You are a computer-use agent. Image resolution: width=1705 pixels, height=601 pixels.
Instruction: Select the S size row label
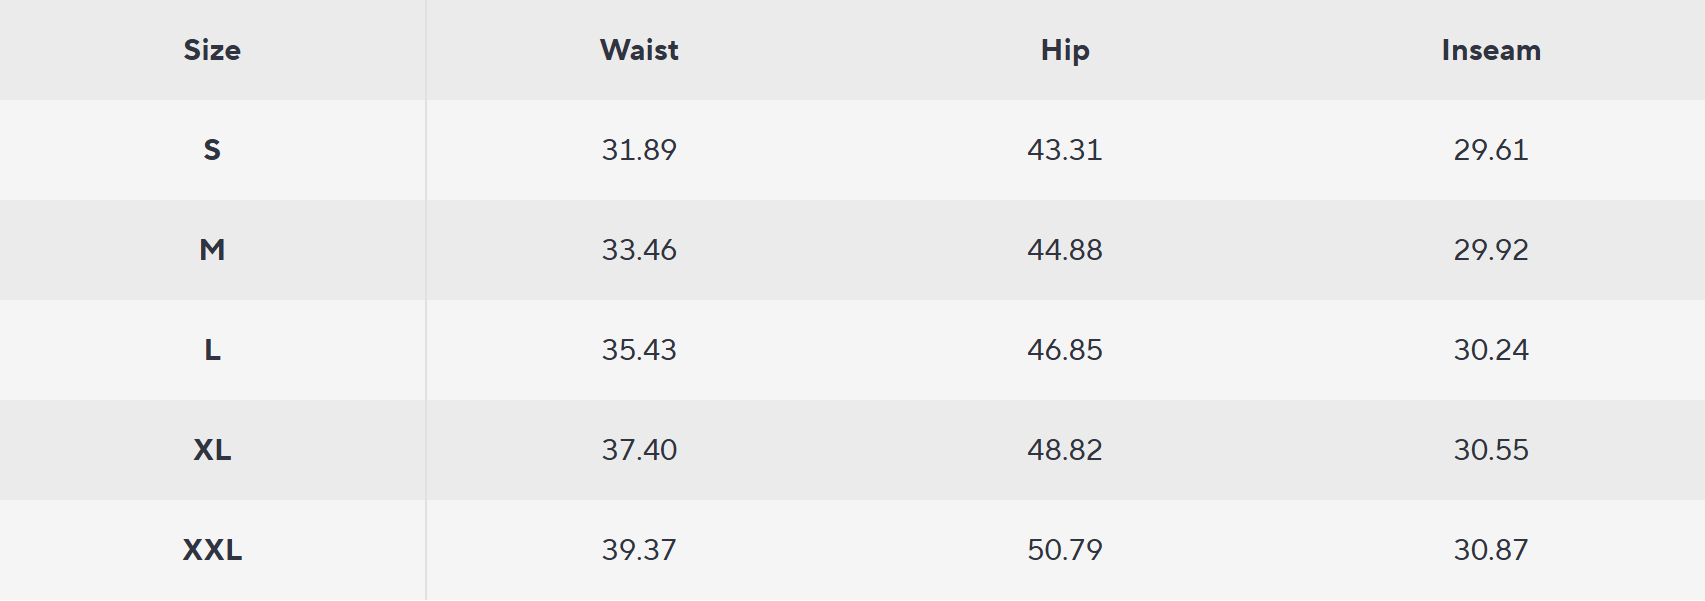click(212, 150)
